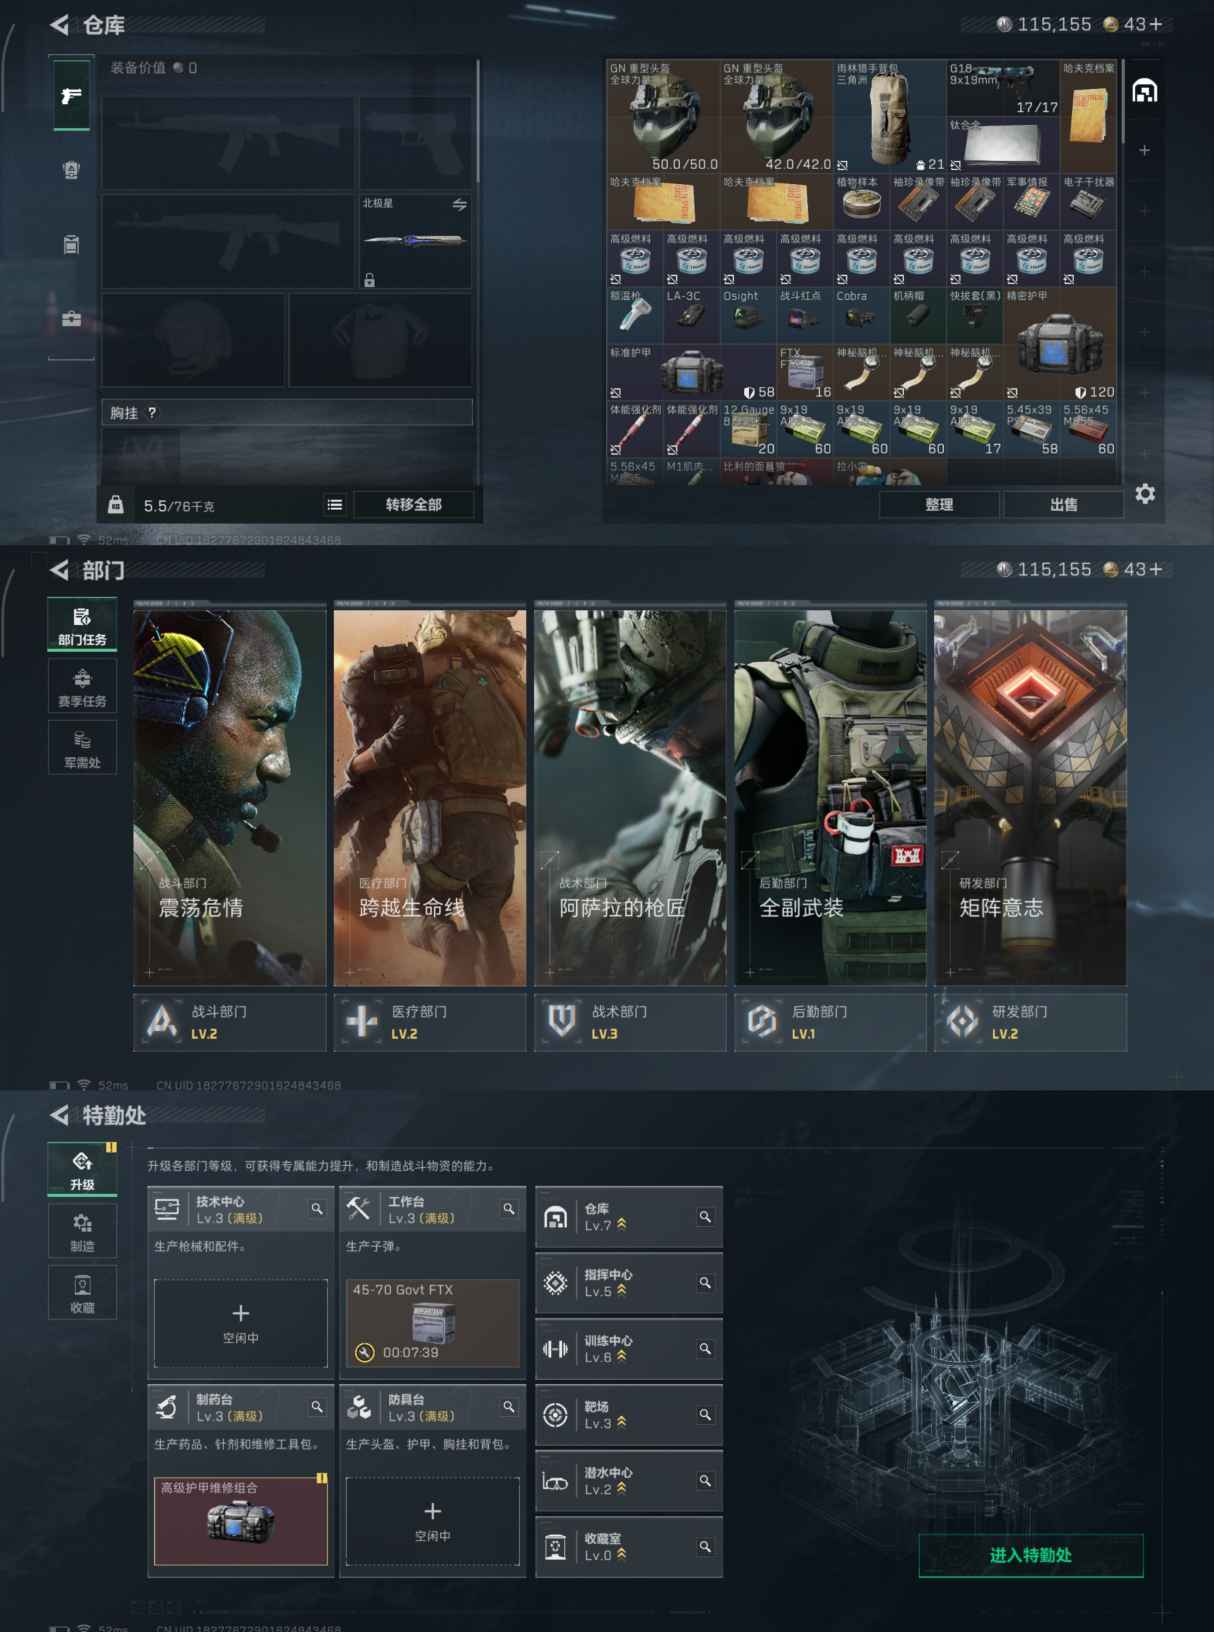
Task: Open the 震荡危情 combat department card
Action: click(x=230, y=797)
